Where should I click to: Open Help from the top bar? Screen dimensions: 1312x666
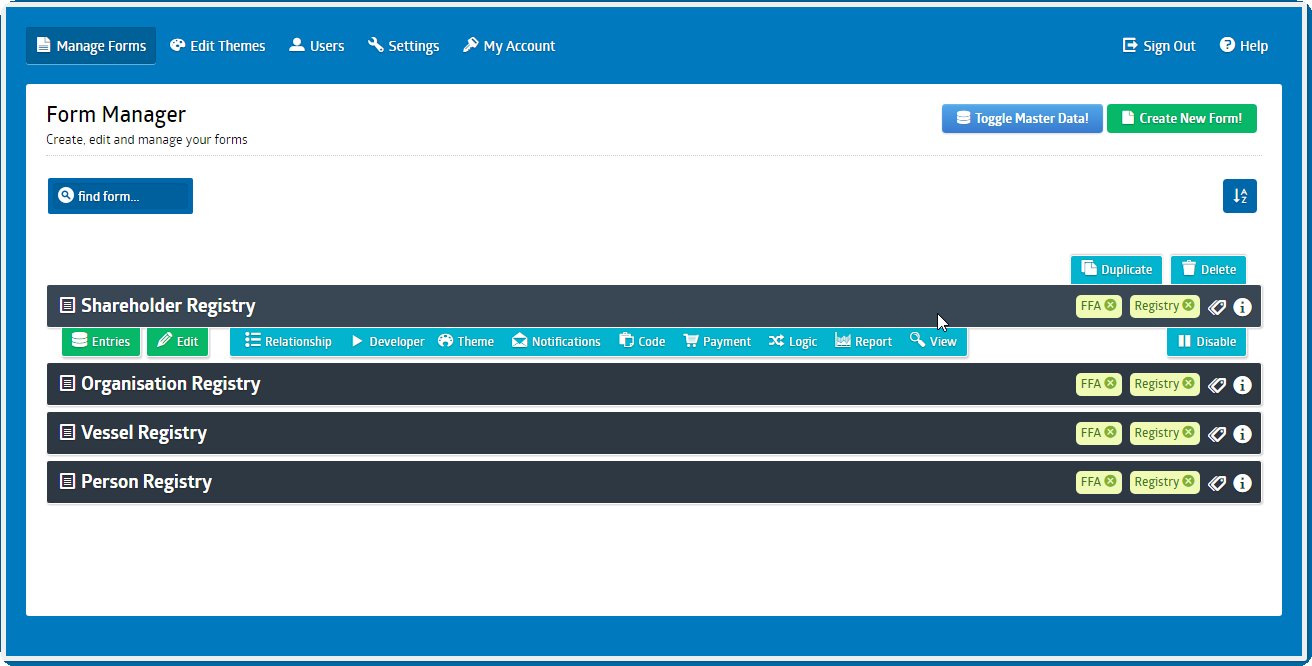(x=1244, y=46)
